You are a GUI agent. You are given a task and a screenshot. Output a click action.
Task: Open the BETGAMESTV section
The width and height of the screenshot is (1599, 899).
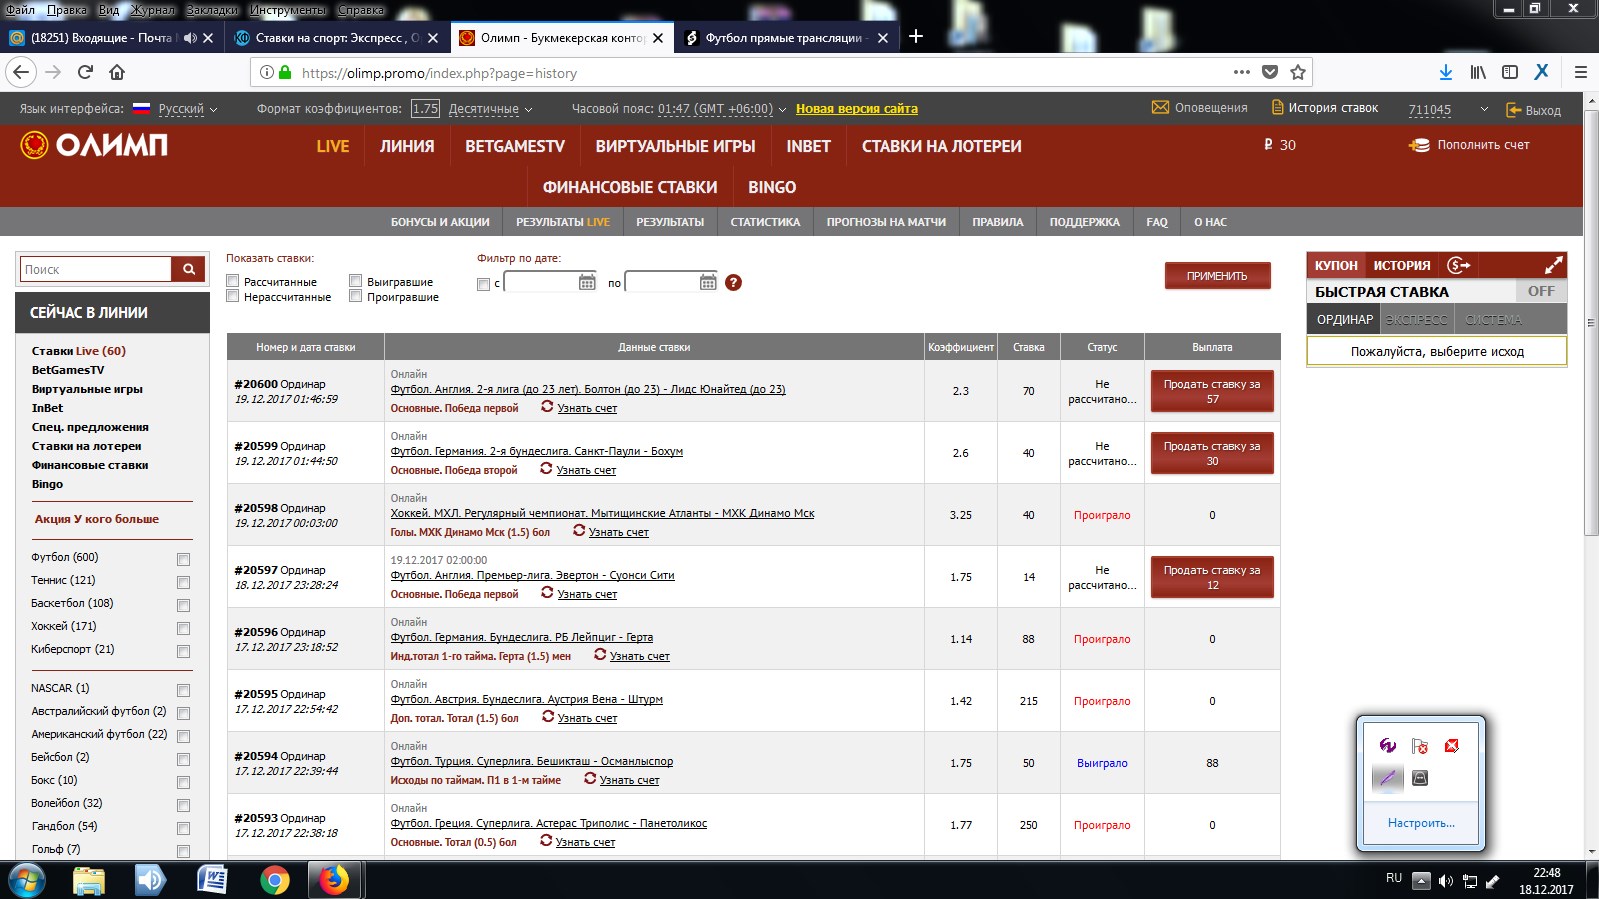pyautogui.click(x=515, y=146)
